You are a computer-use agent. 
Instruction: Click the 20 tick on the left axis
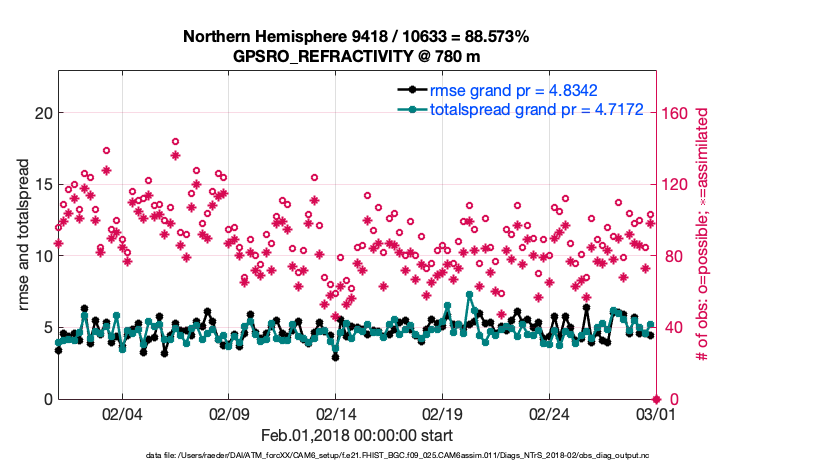tap(42, 113)
